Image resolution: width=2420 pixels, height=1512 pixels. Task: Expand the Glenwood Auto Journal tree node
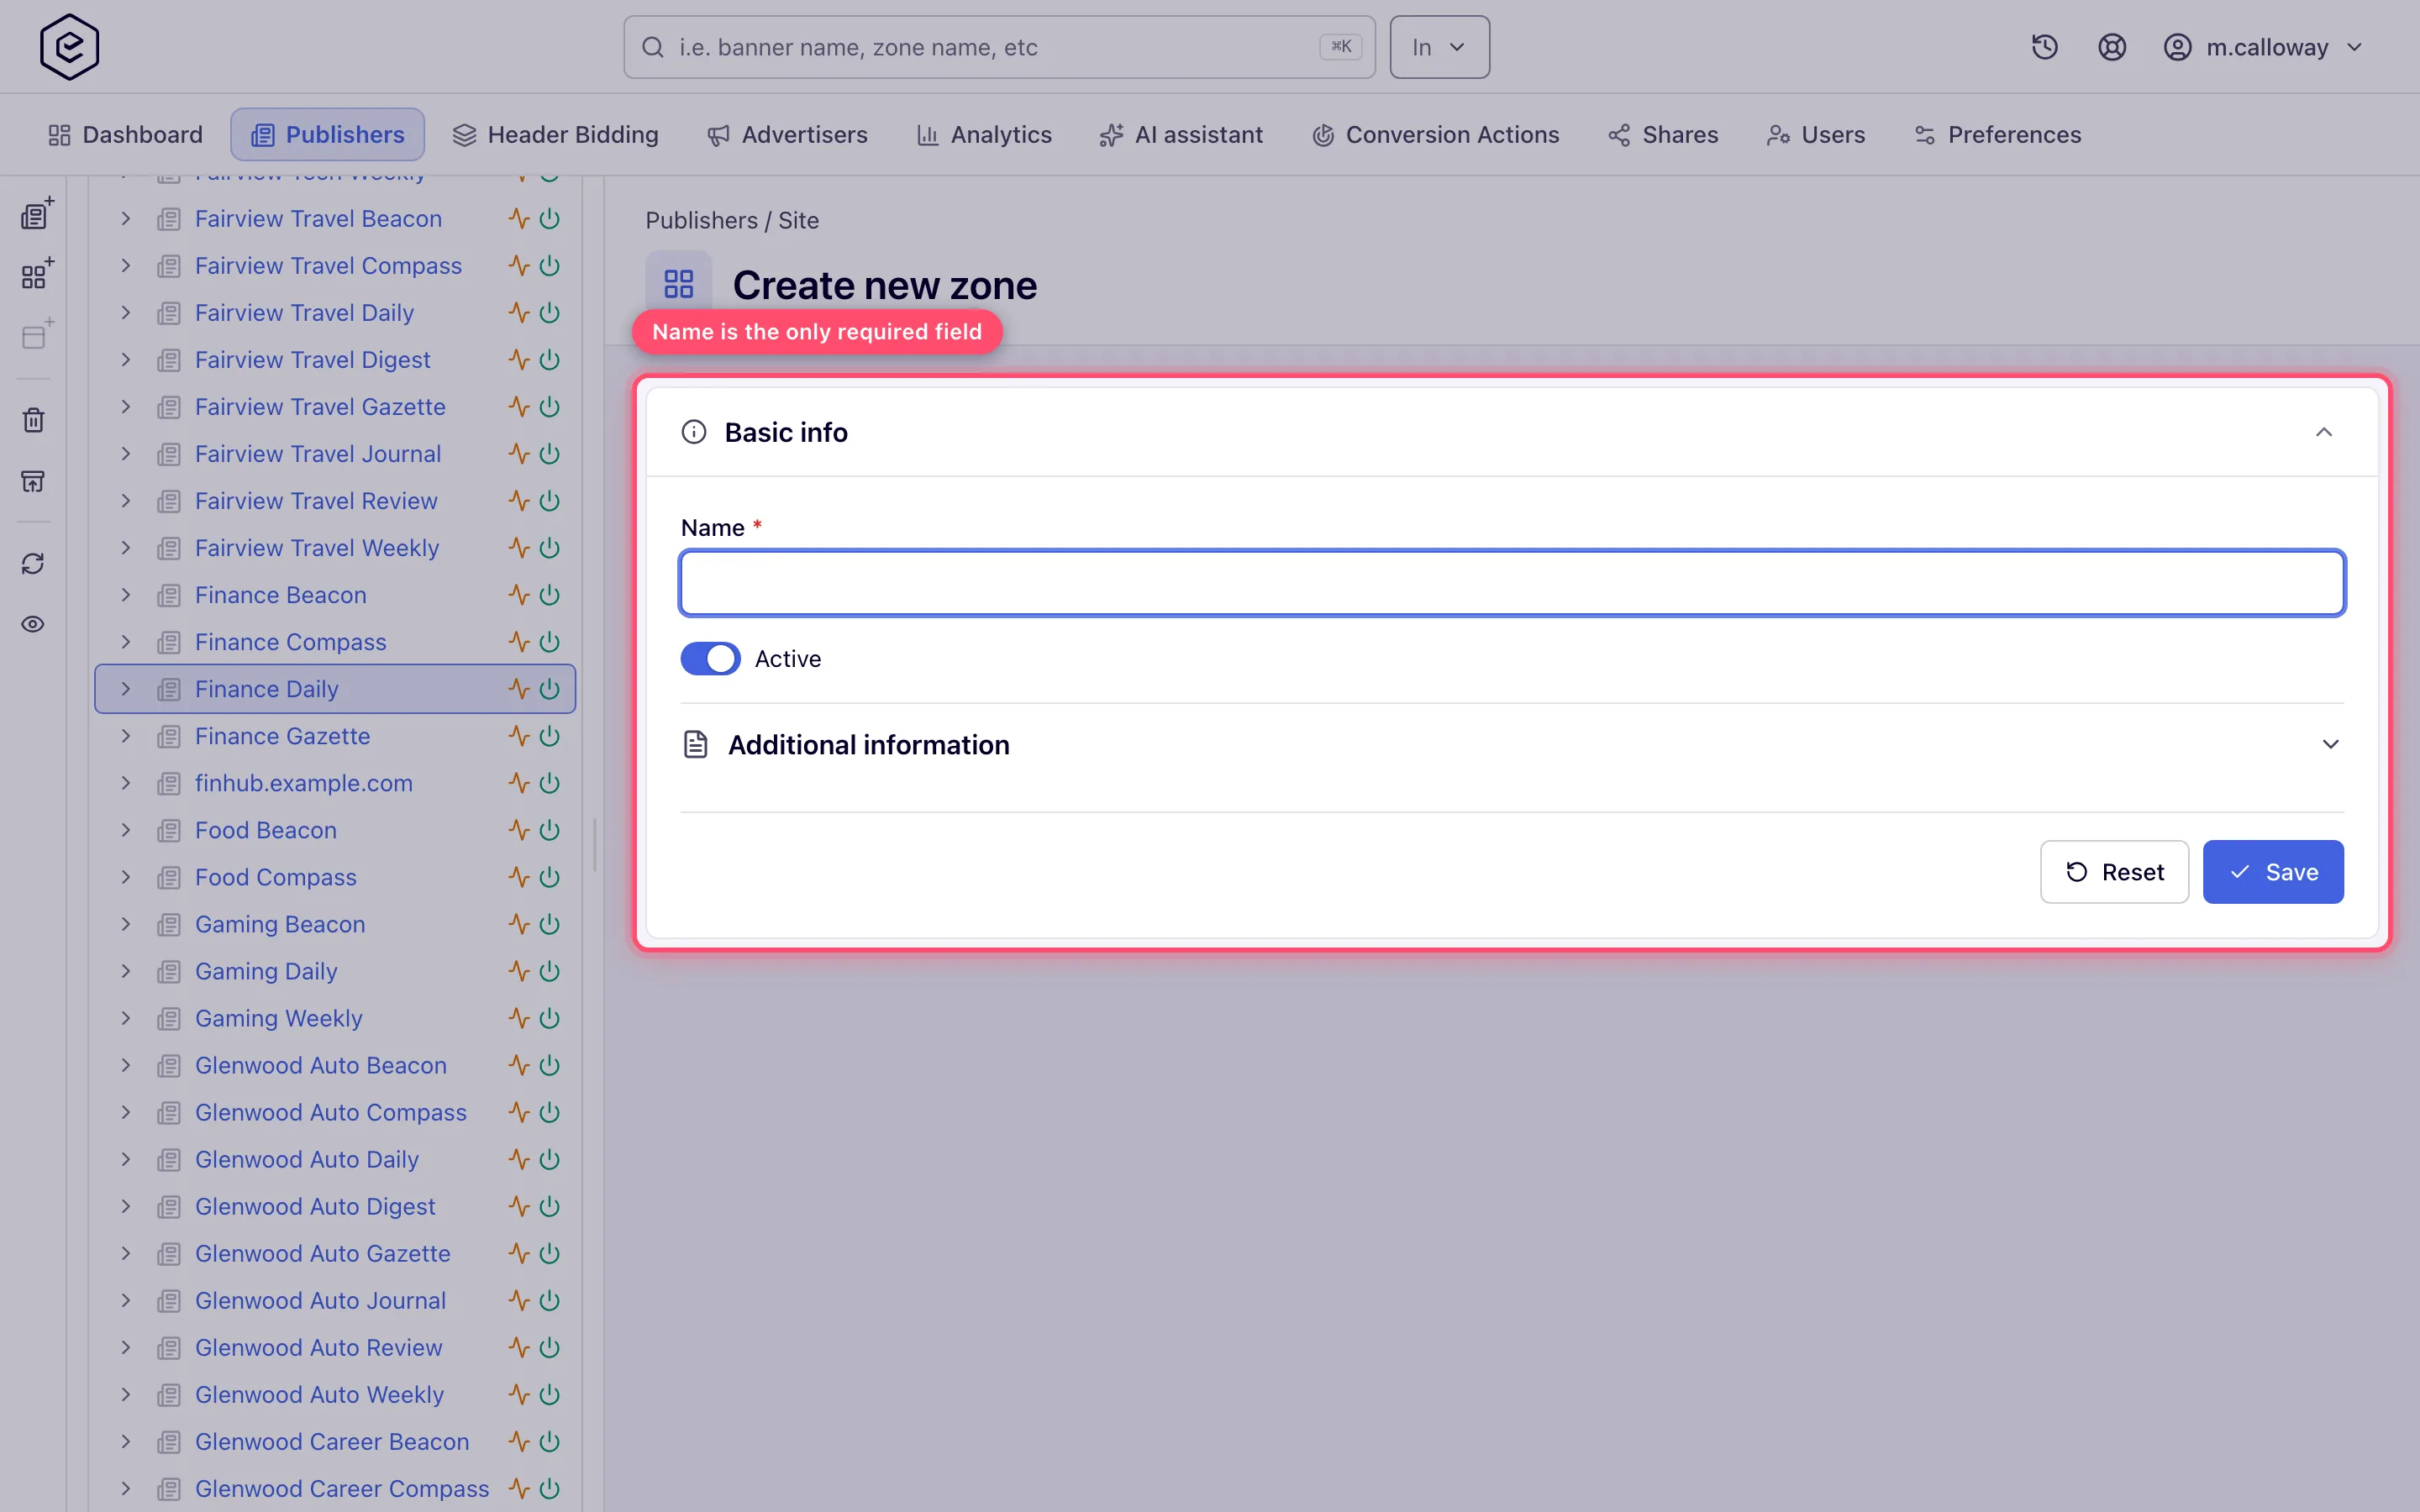pos(126,1300)
